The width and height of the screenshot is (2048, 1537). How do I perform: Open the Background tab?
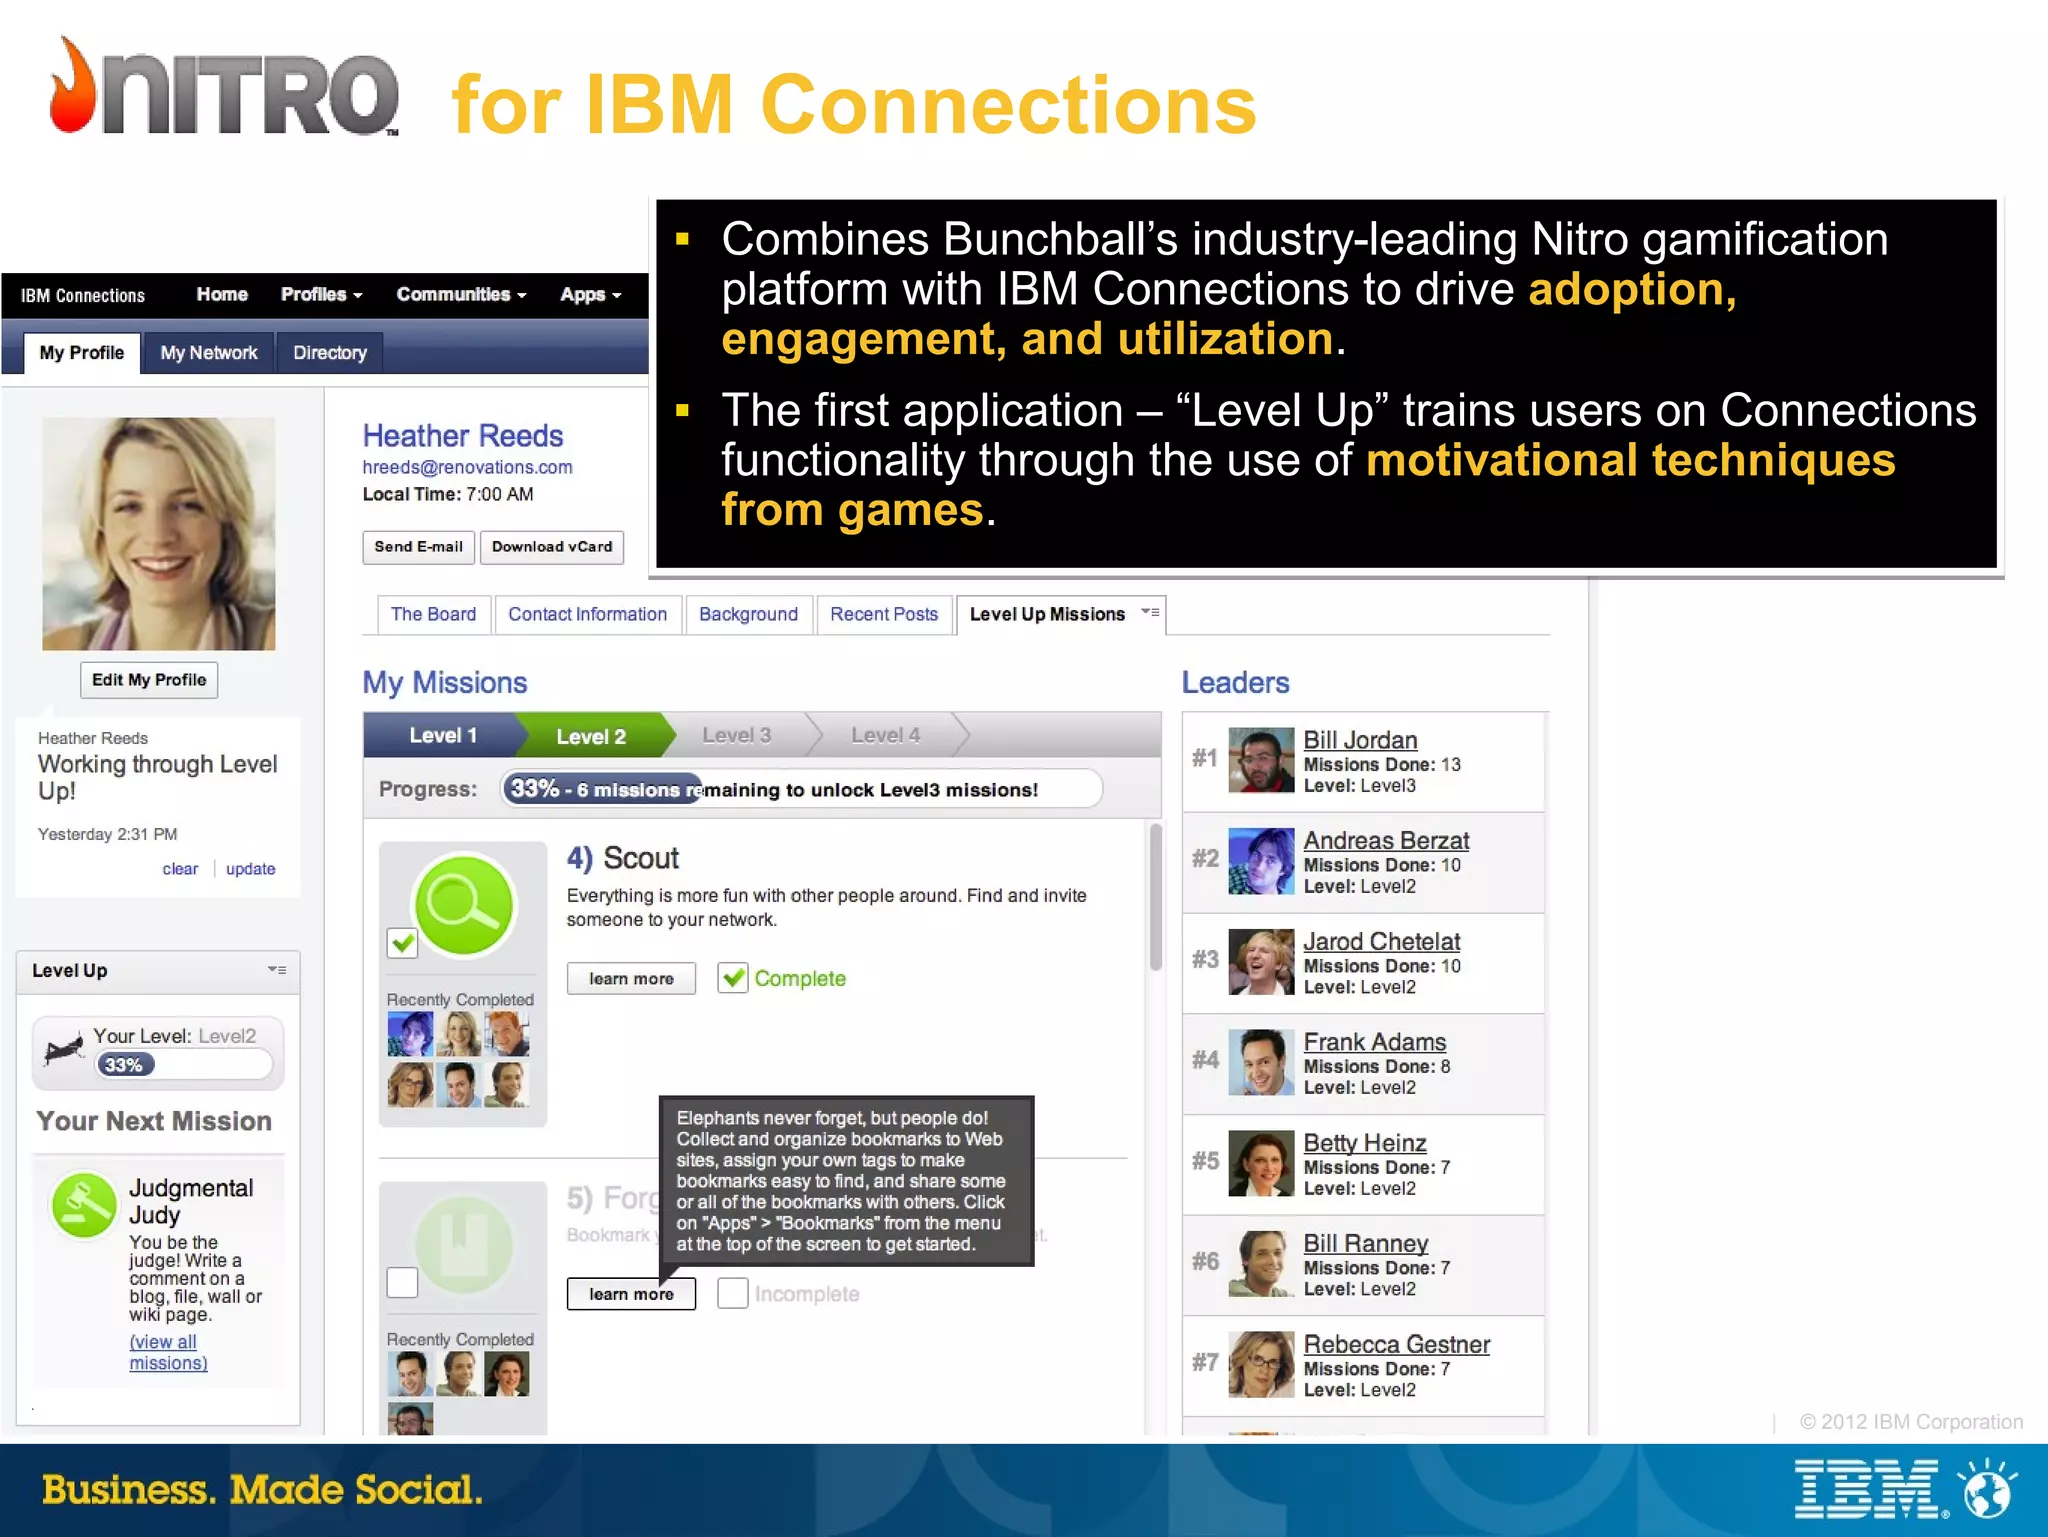(x=748, y=614)
